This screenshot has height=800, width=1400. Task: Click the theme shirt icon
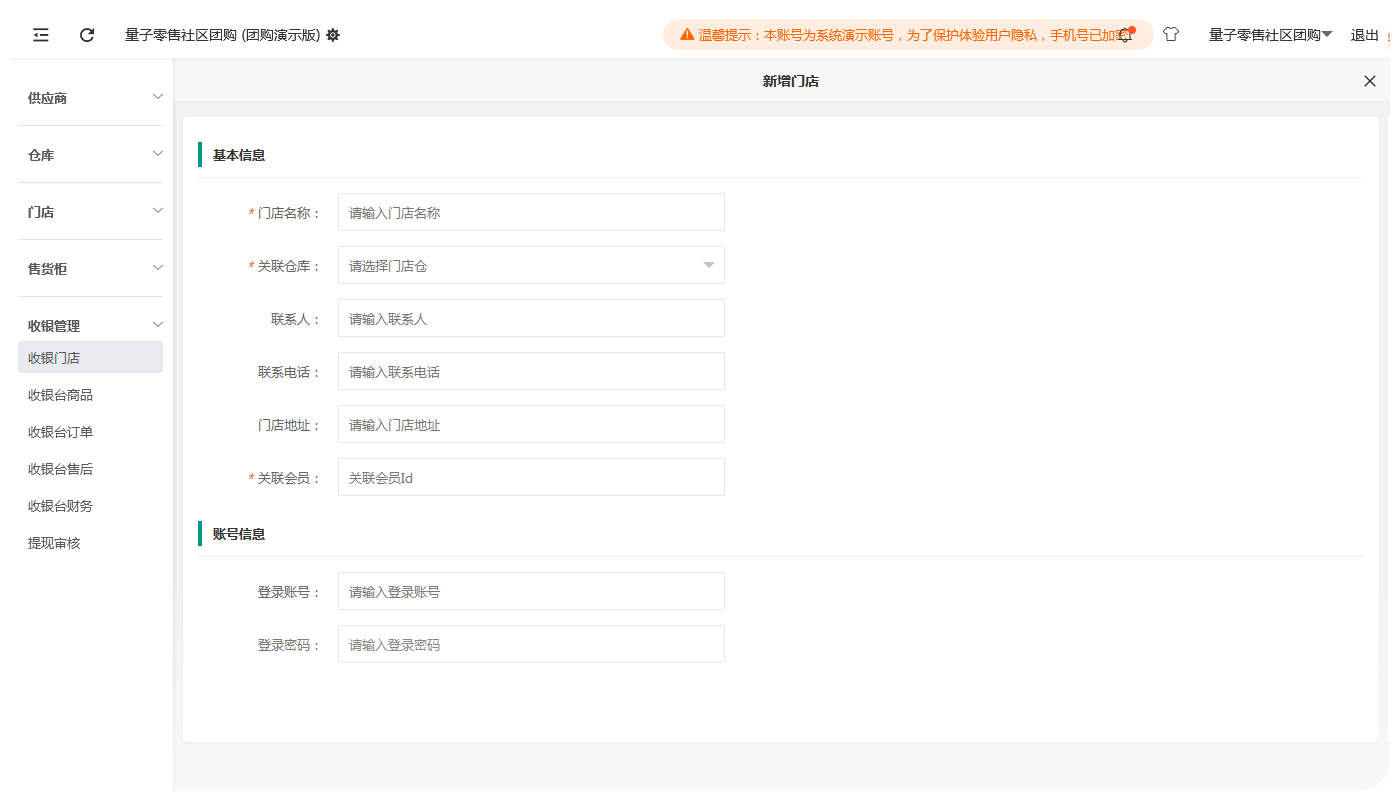pos(1171,35)
